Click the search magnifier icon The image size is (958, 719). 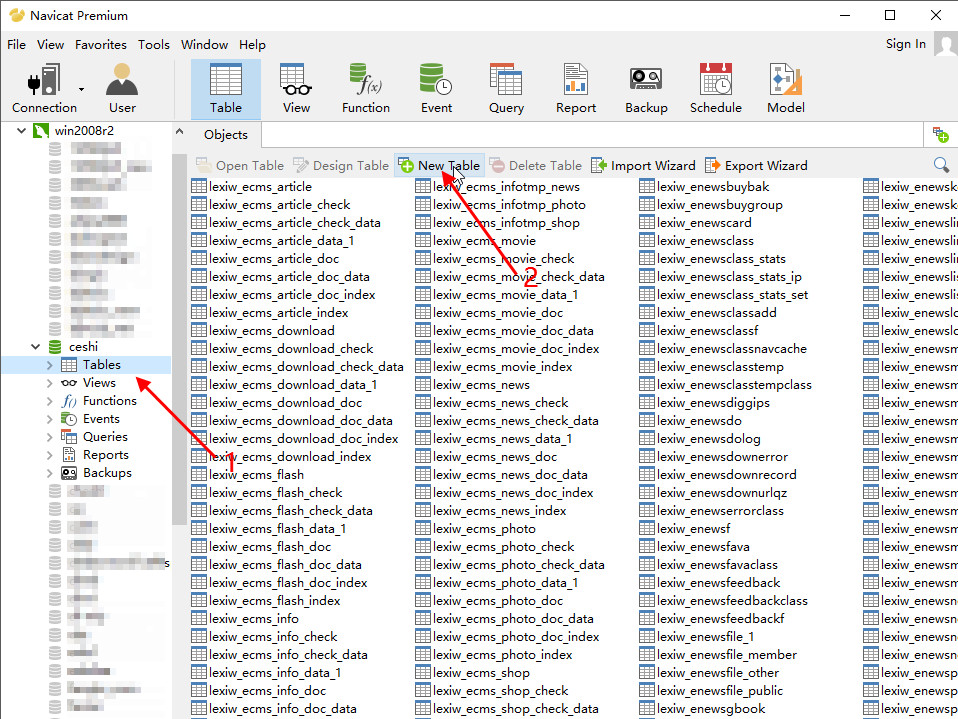[941, 164]
